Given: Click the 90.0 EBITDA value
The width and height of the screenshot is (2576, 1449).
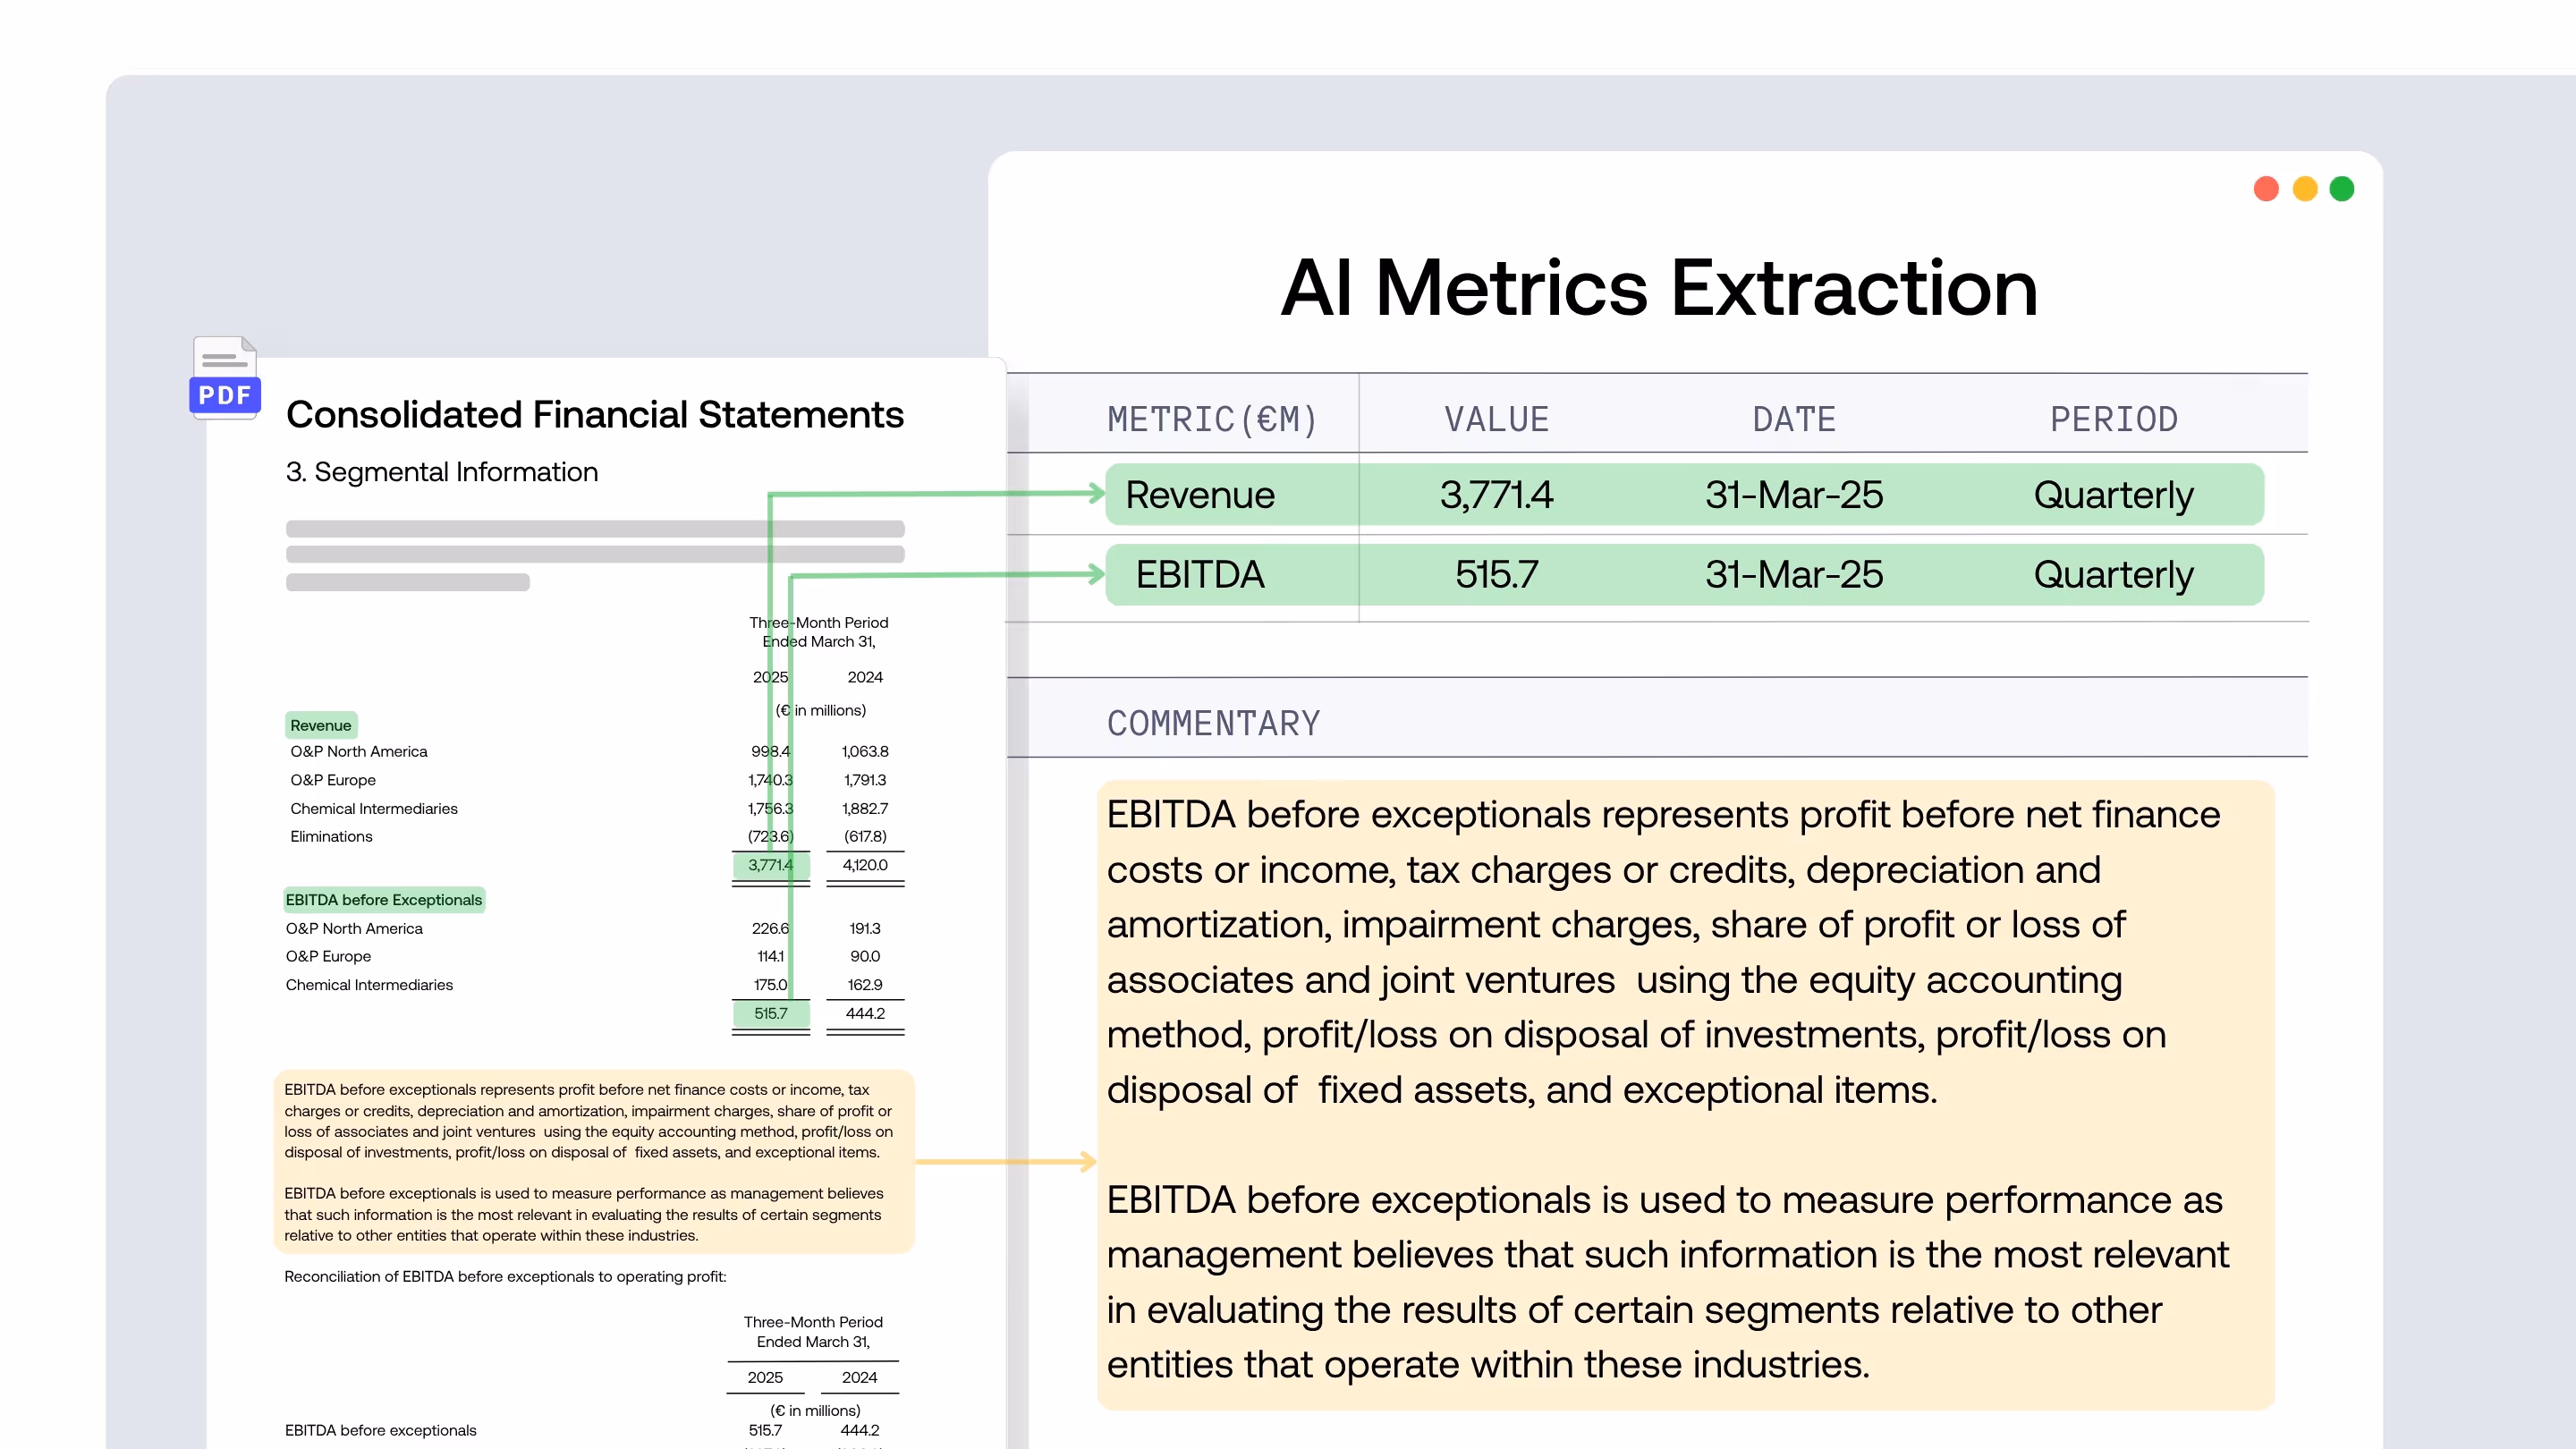Looking at the screenshot, I should 865,956.
